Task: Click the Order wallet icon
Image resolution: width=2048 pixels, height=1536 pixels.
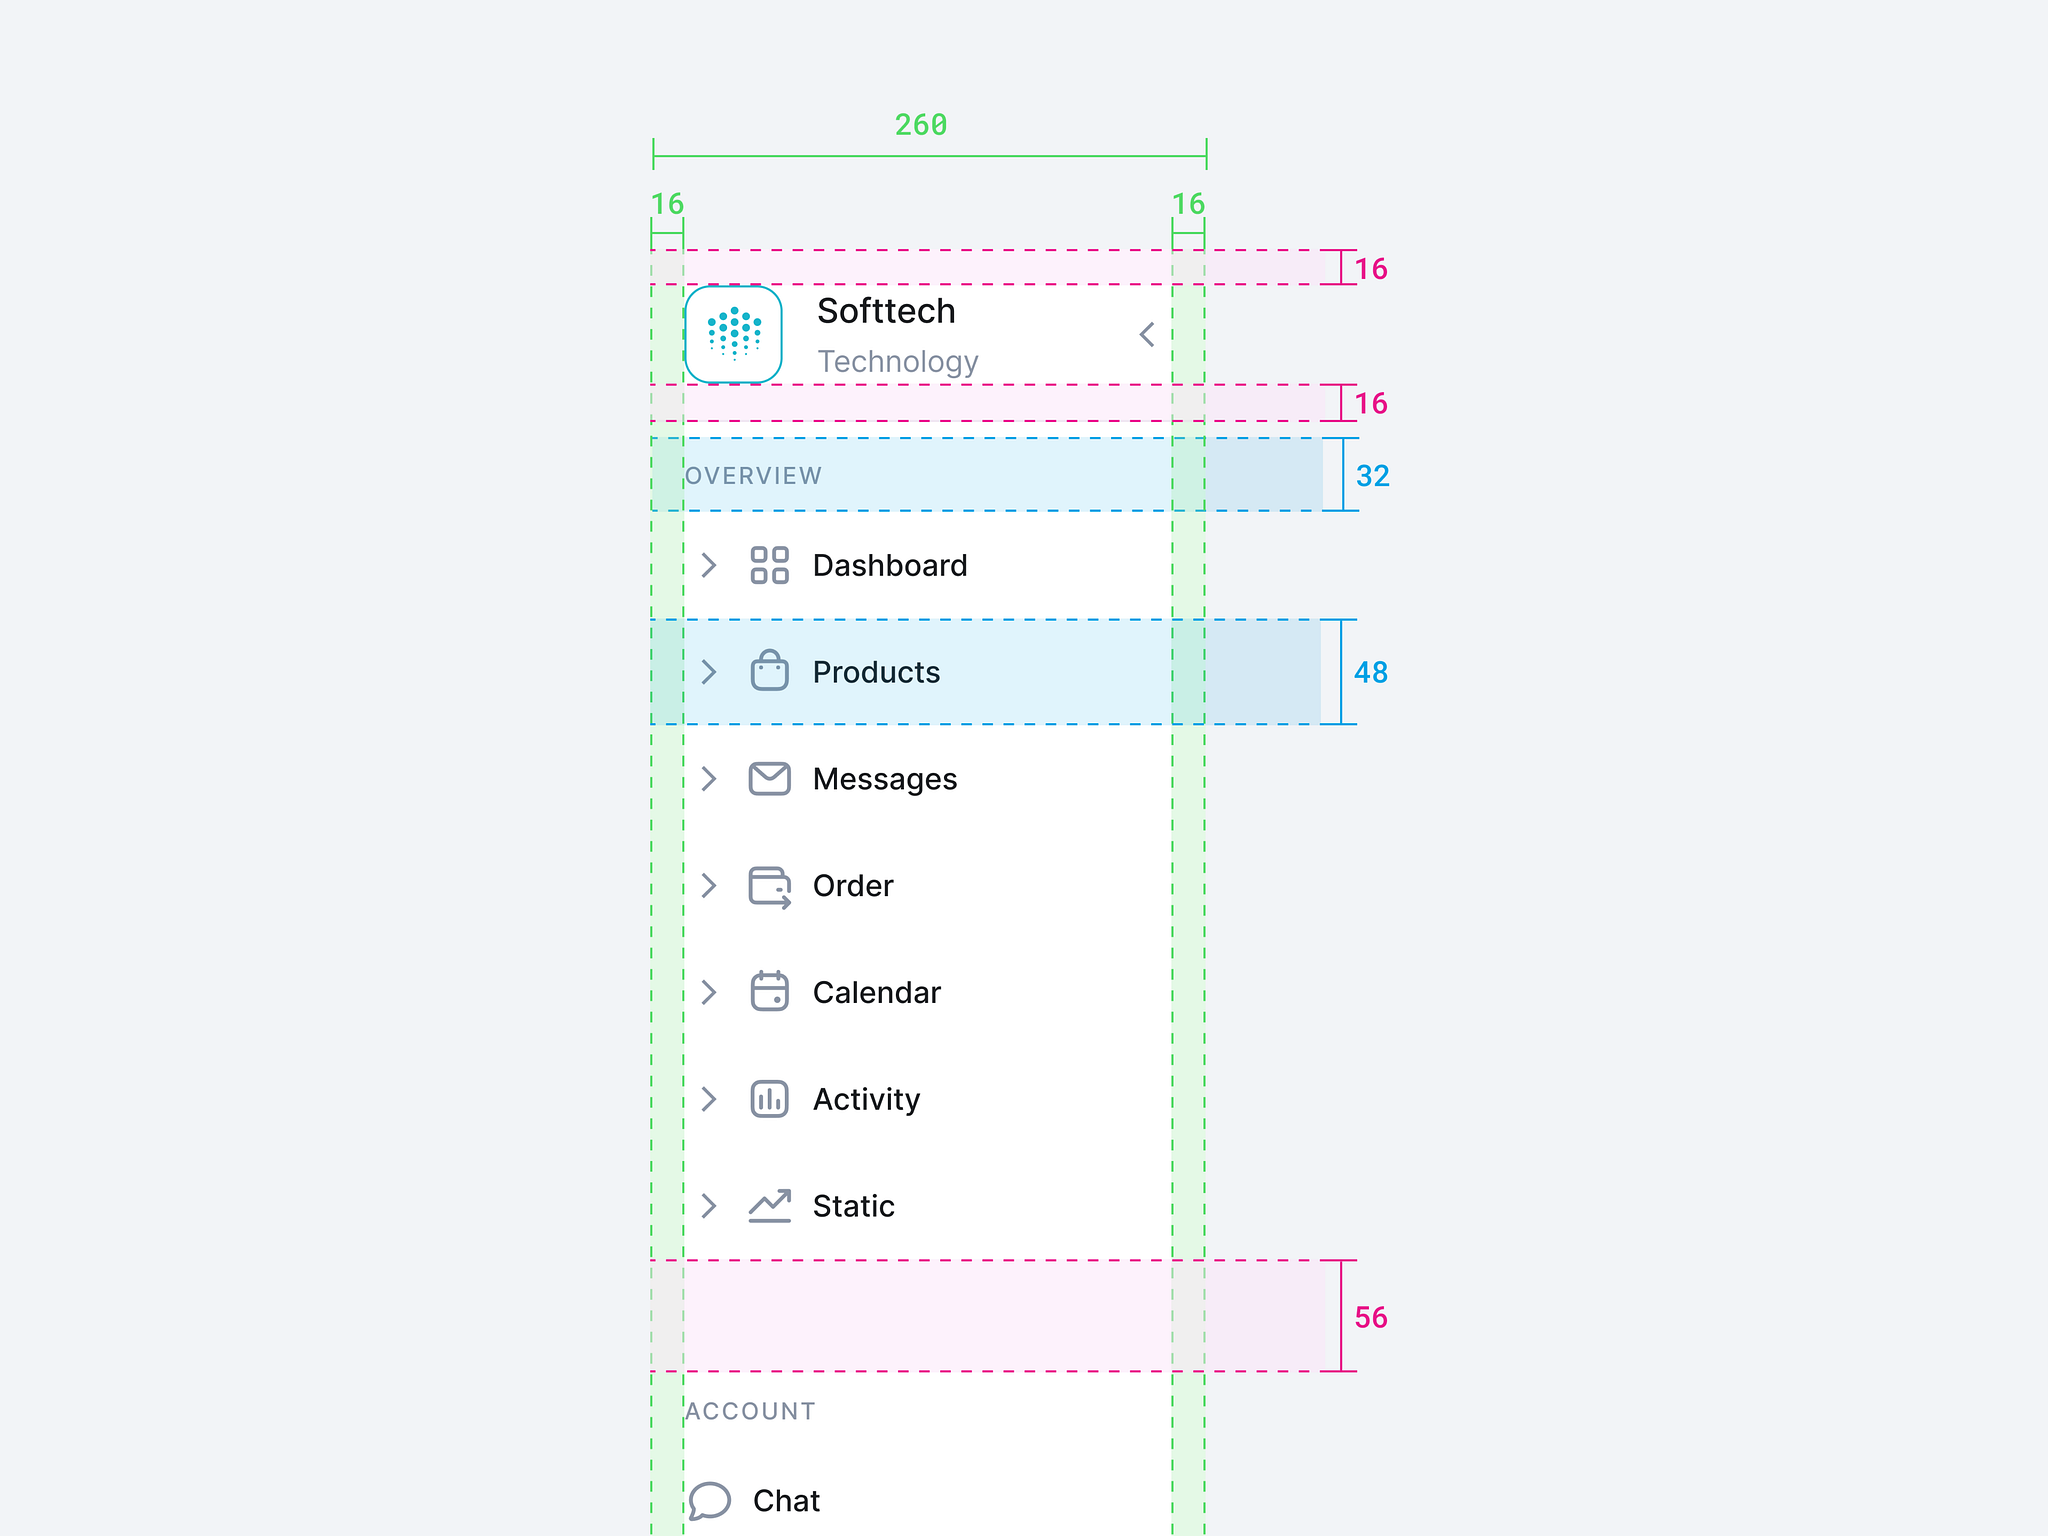Action: pos(770,886)
